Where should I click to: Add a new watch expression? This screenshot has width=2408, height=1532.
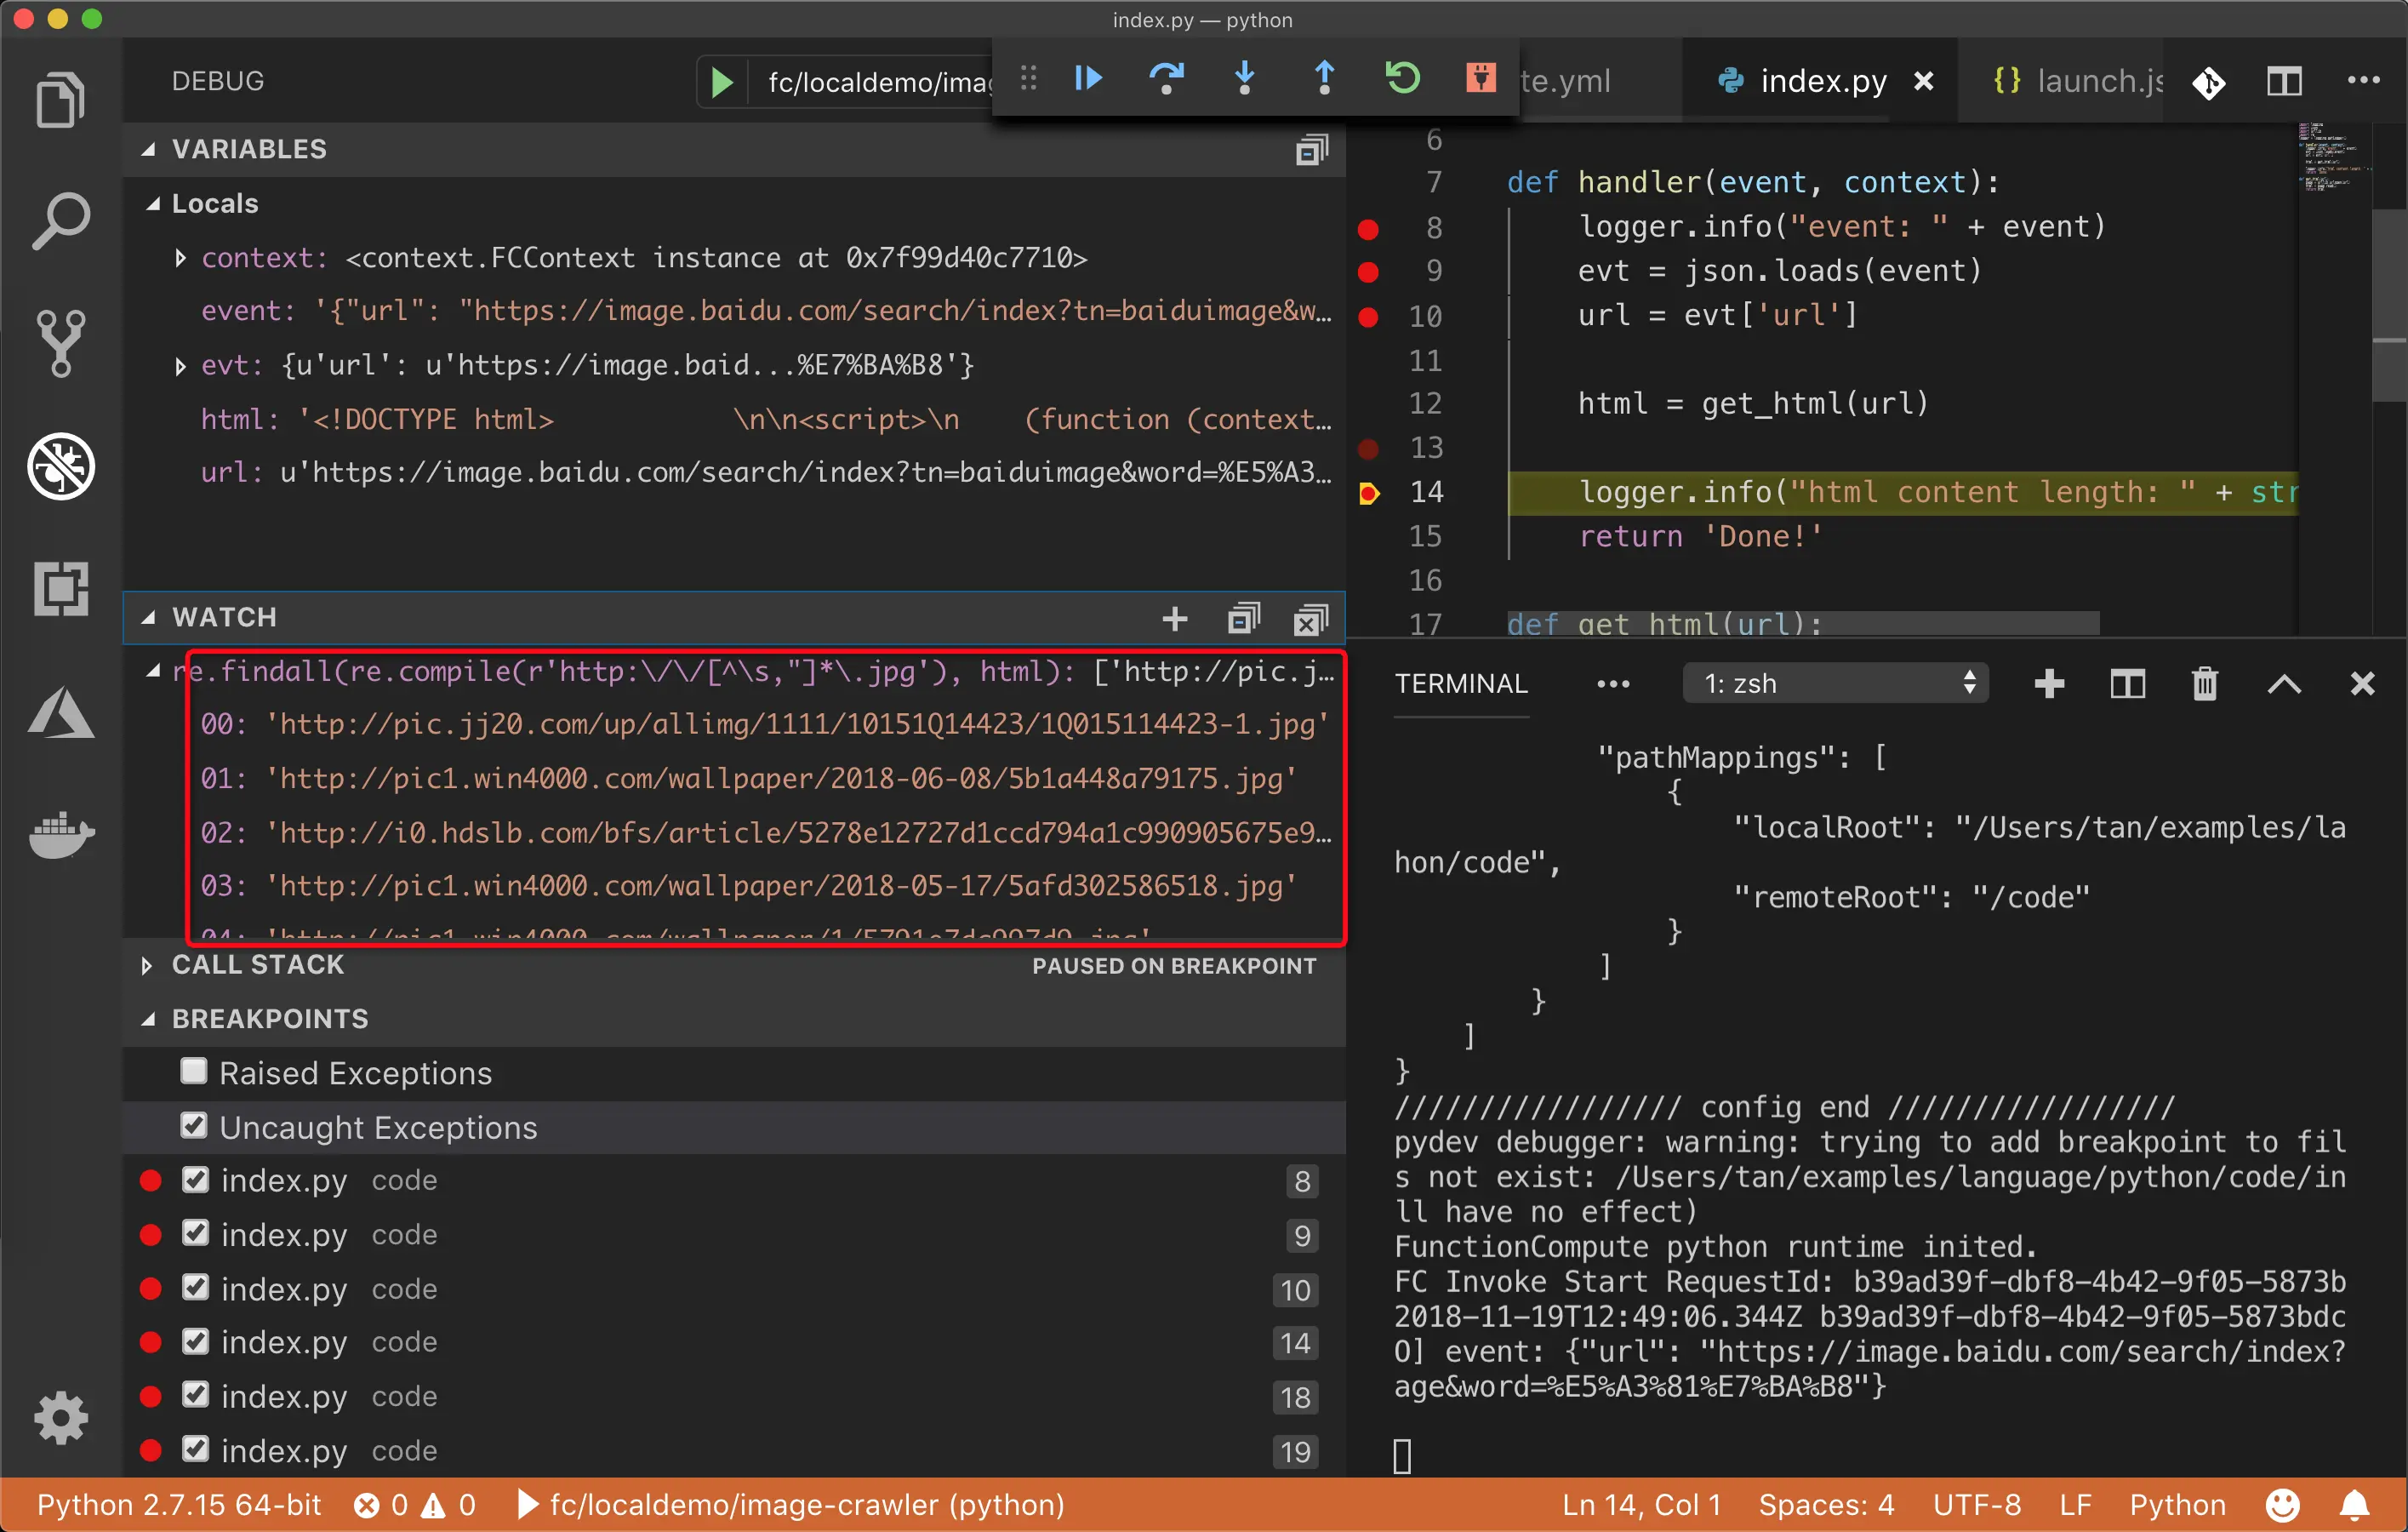pyautogui.click(x=1175, y=619)
